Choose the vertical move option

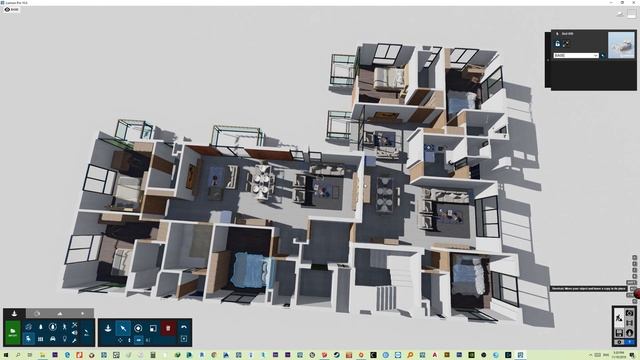[129, 340]
